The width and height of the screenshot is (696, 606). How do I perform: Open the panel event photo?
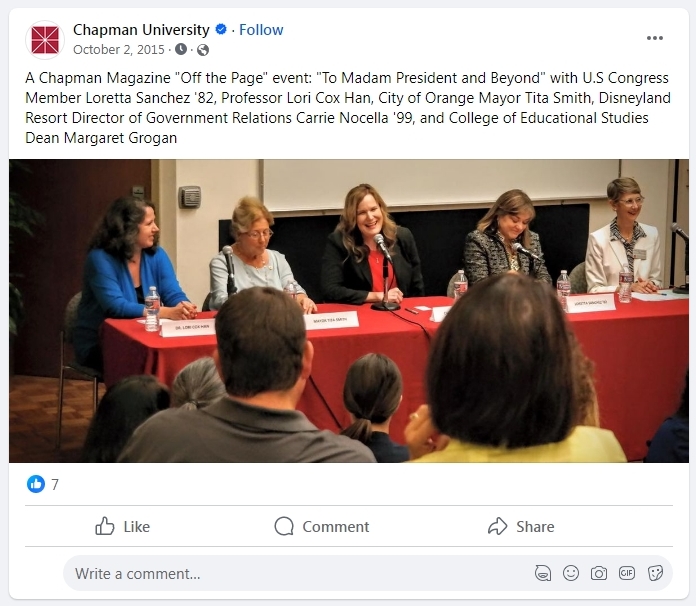(349, 310)
